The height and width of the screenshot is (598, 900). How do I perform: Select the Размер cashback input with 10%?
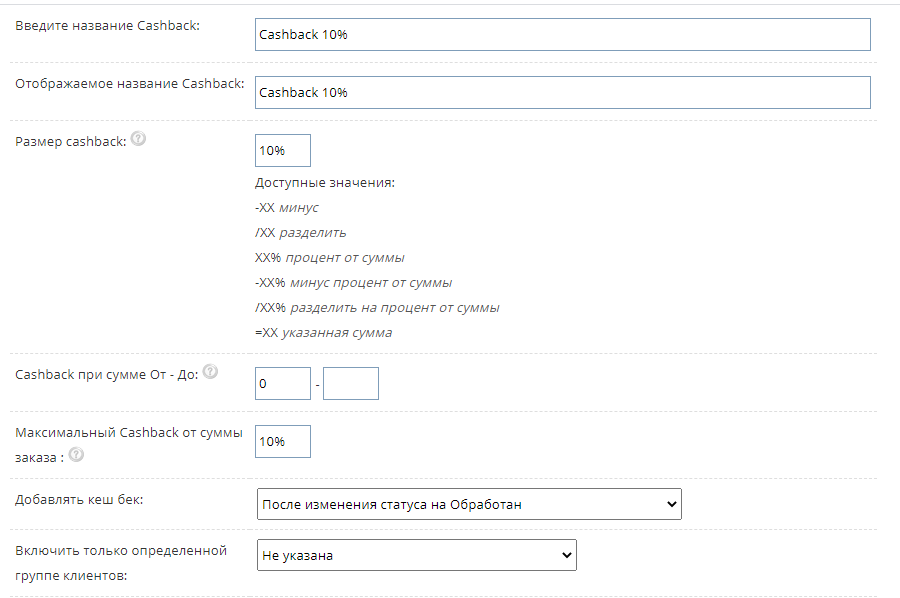pos(282,150)
